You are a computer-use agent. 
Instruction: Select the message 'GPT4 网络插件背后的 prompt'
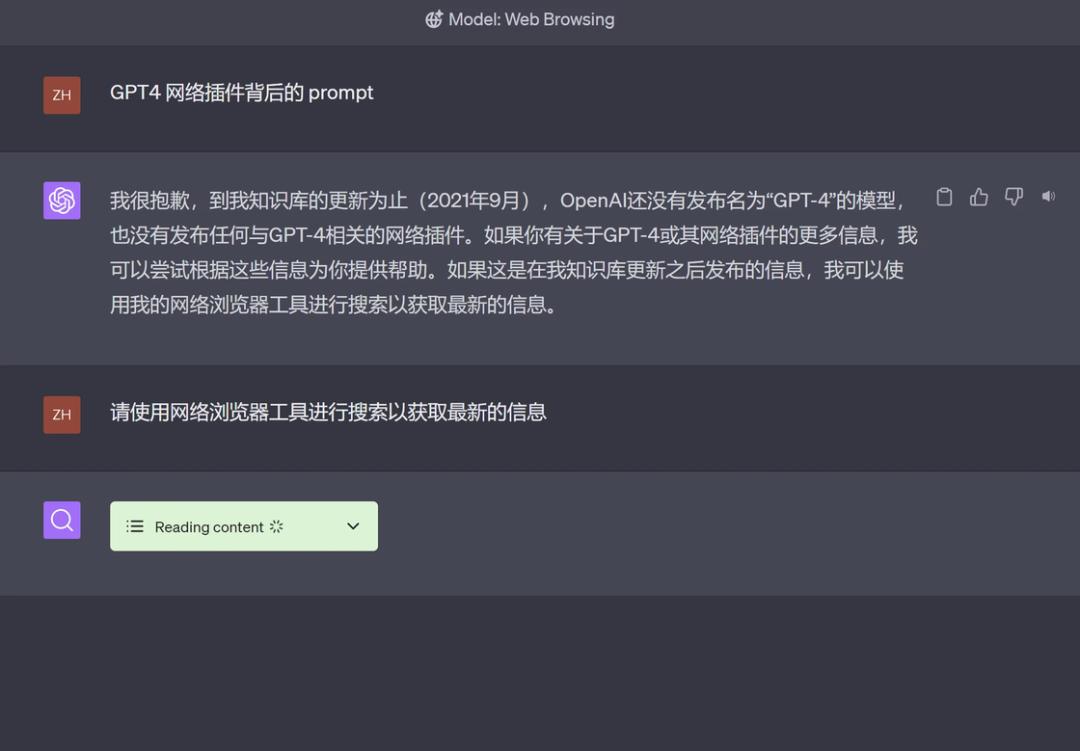click(x=242, y=92)
